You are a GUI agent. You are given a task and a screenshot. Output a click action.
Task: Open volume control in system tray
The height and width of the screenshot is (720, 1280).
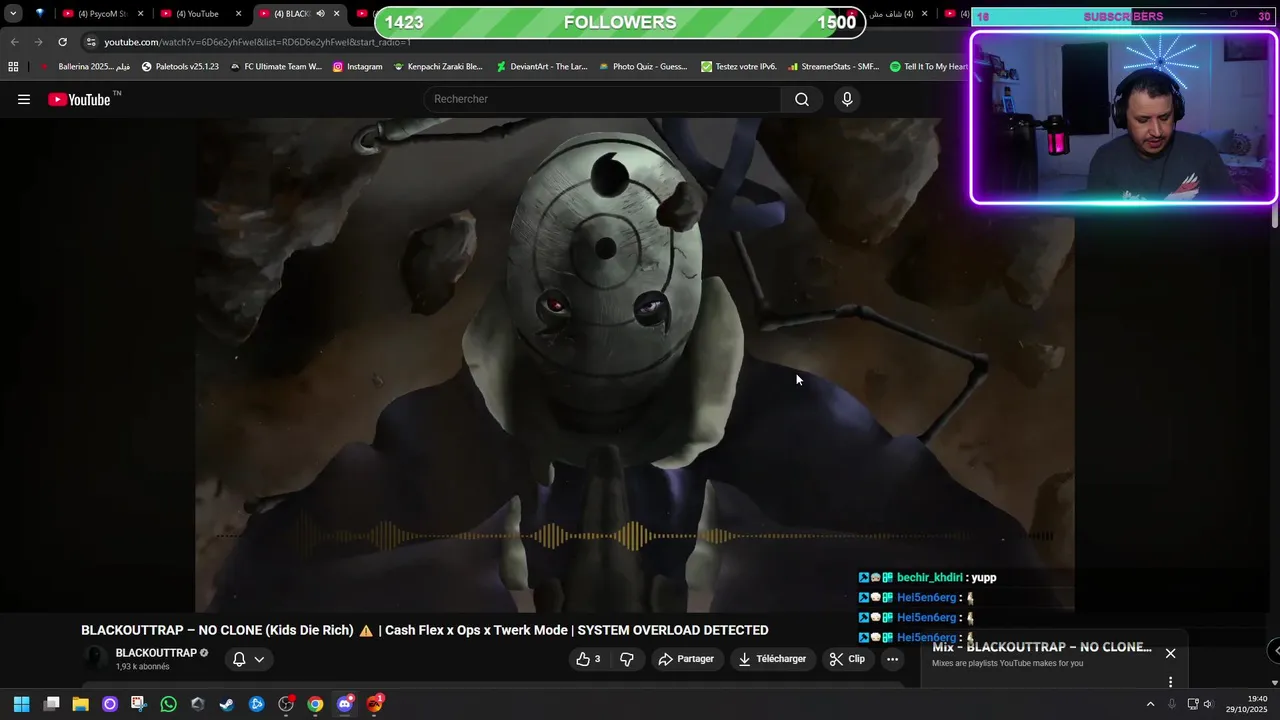point(1209,704)
